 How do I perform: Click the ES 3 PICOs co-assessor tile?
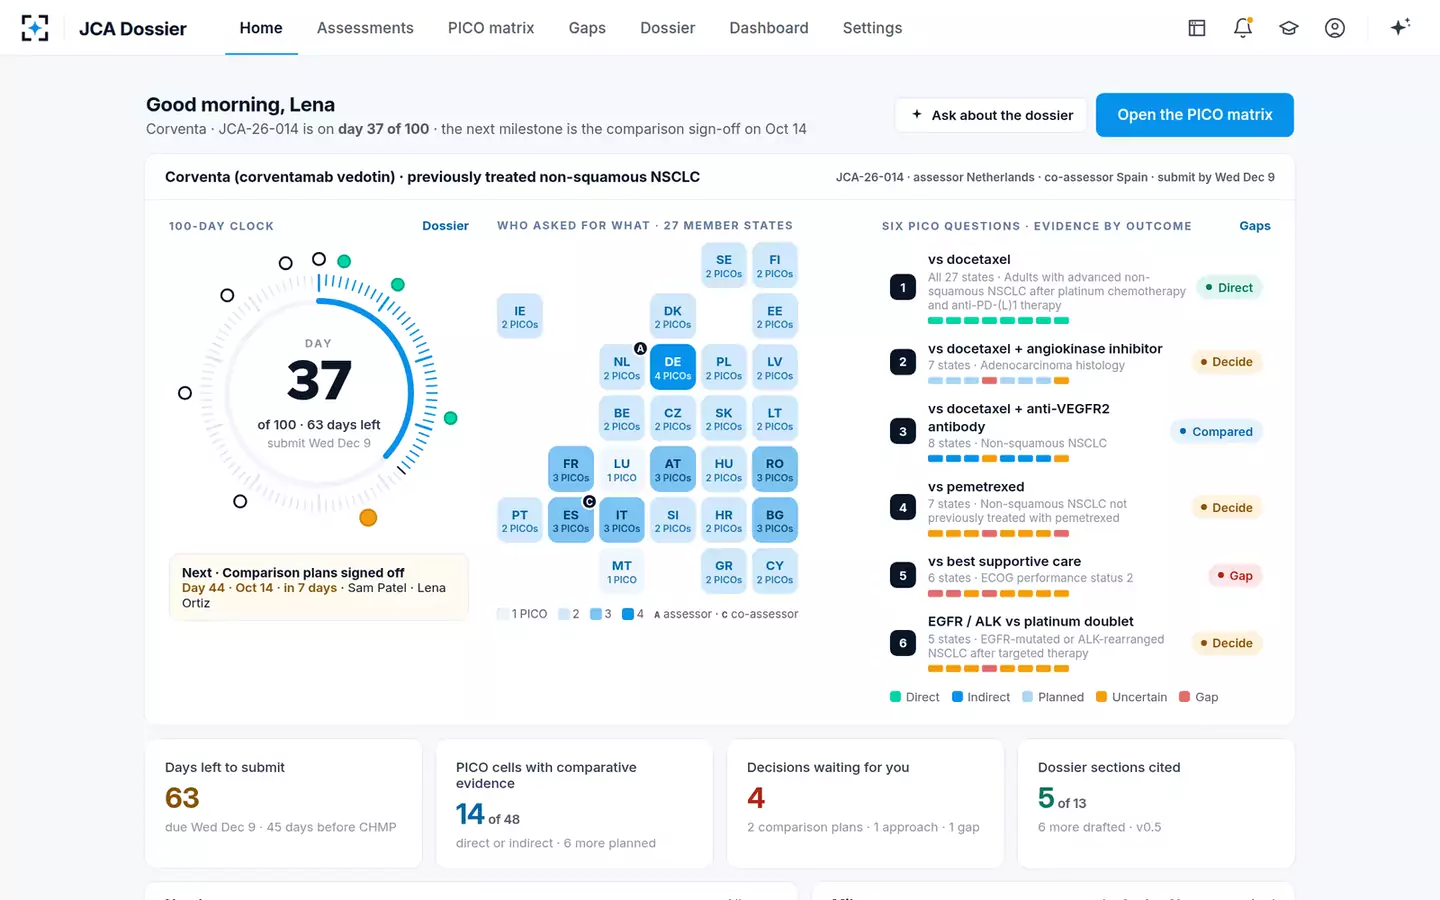pos(571,520)
